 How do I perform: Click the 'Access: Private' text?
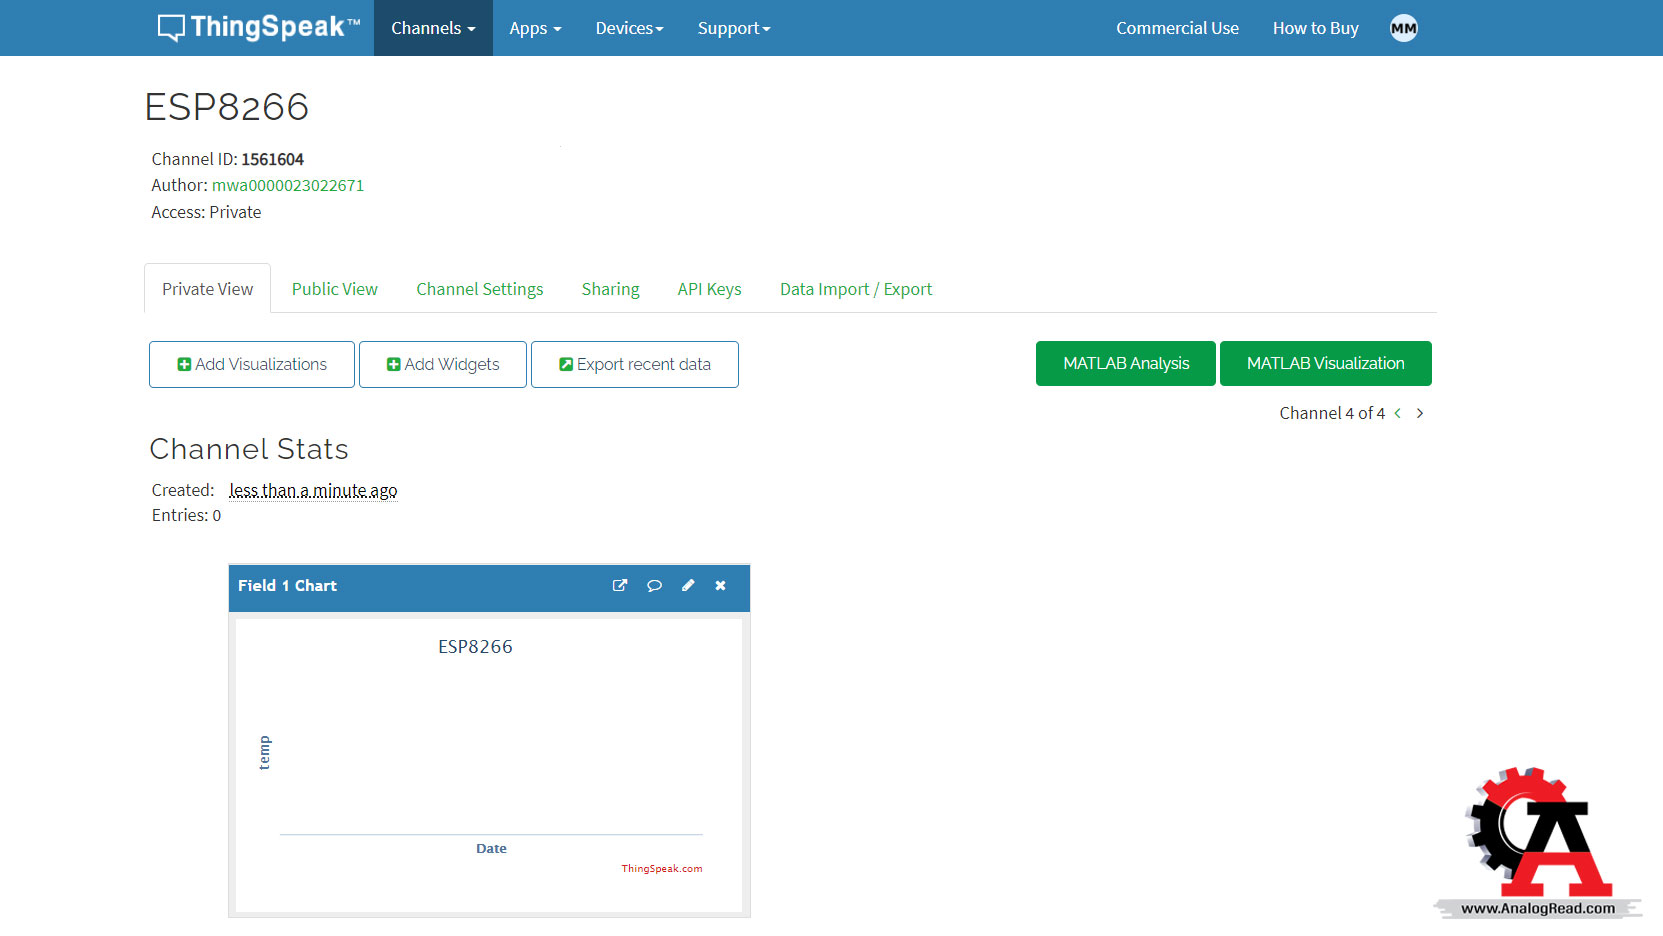[x=206, y=212]
